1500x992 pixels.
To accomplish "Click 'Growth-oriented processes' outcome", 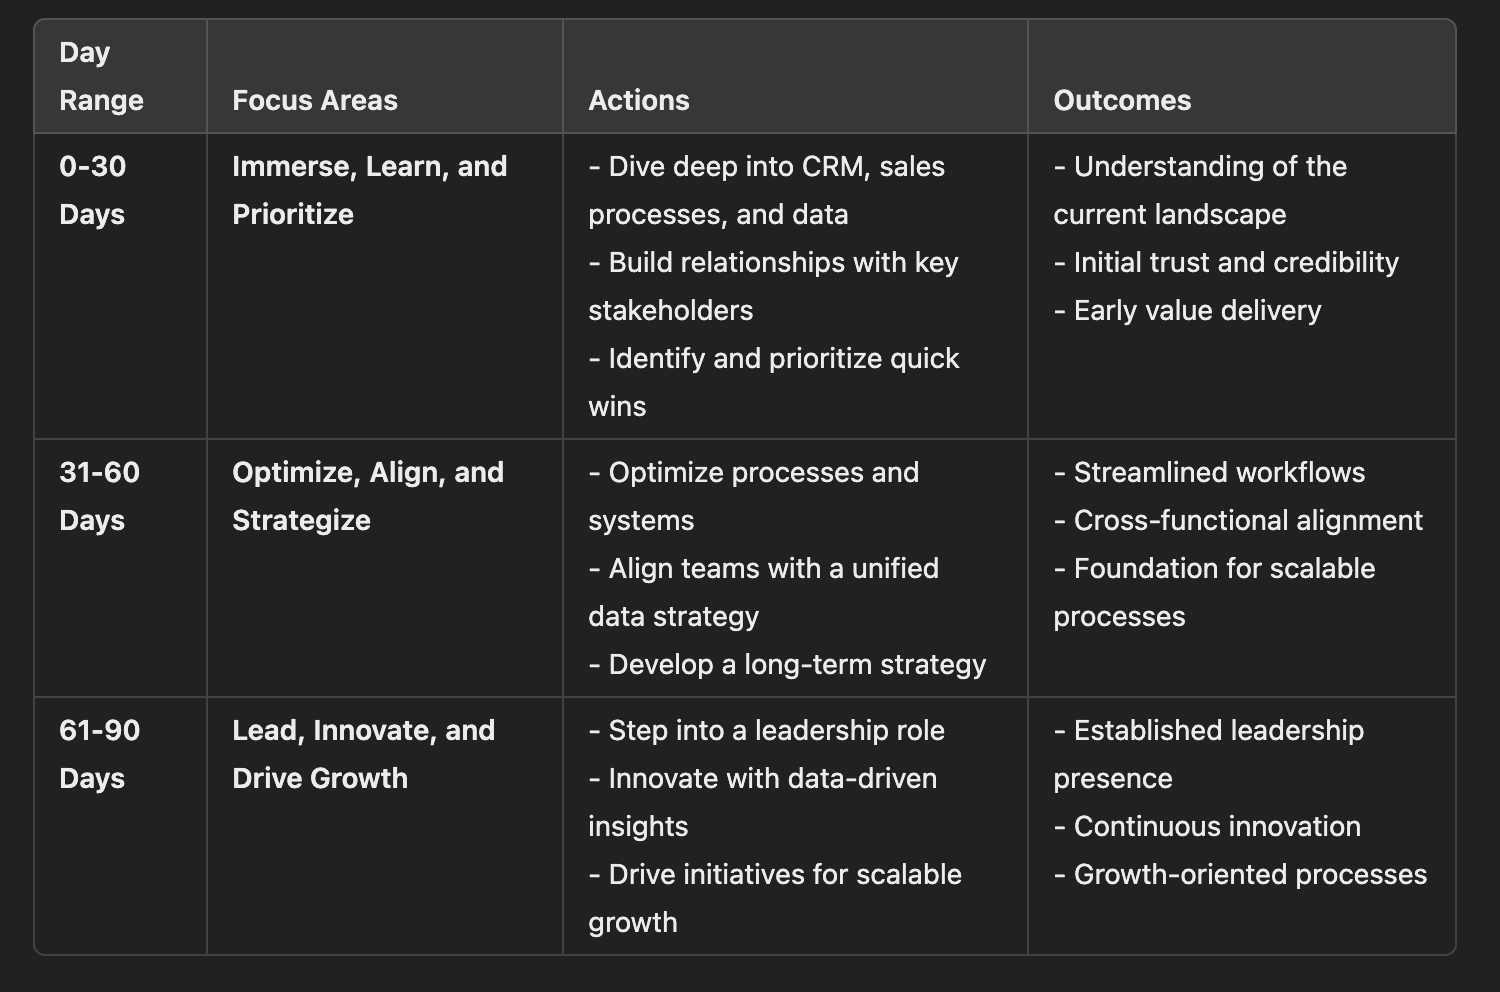I will coord(1240,874).
